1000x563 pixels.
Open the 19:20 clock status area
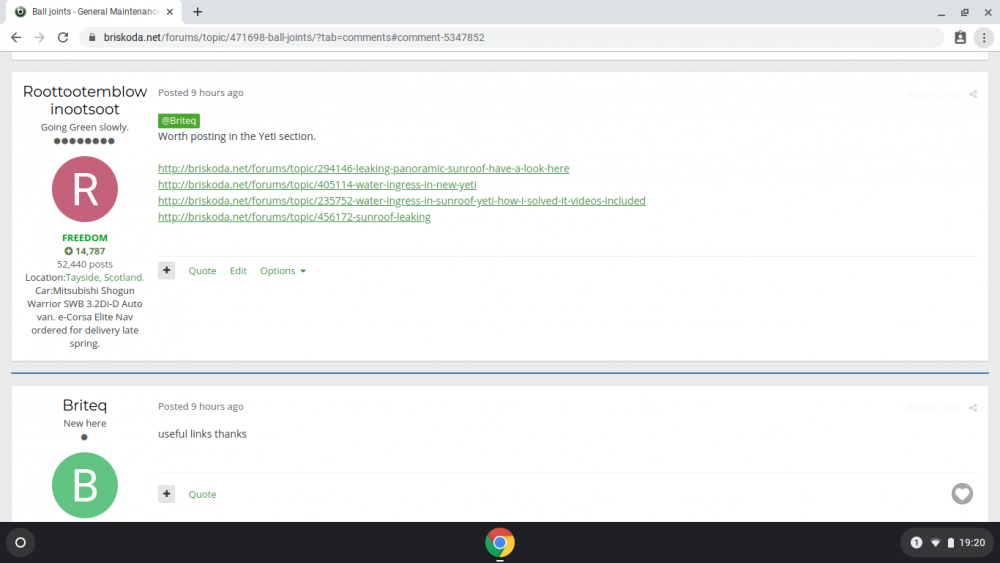[x=972, y=543]
